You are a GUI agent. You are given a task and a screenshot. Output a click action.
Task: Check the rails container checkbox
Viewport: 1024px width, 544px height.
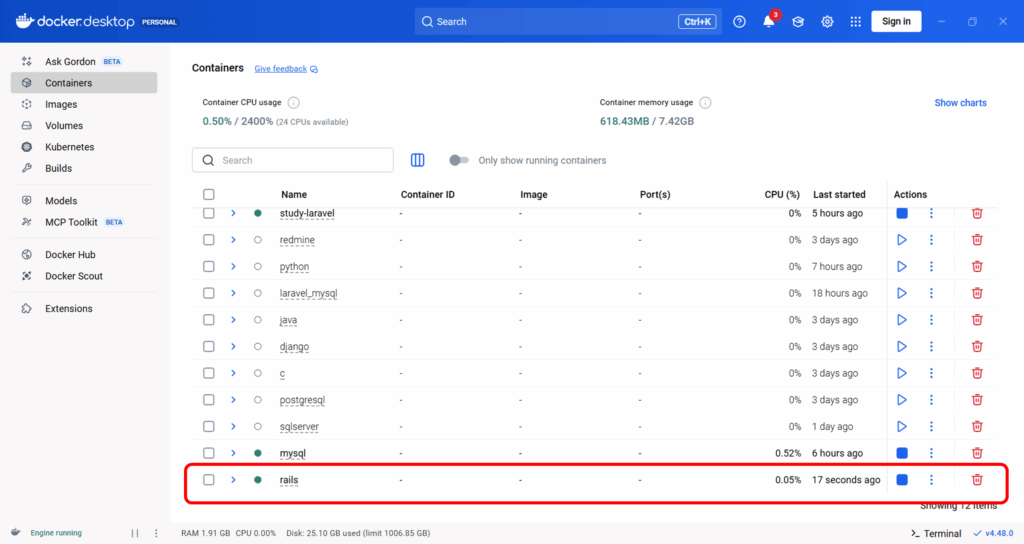(209, 480)
